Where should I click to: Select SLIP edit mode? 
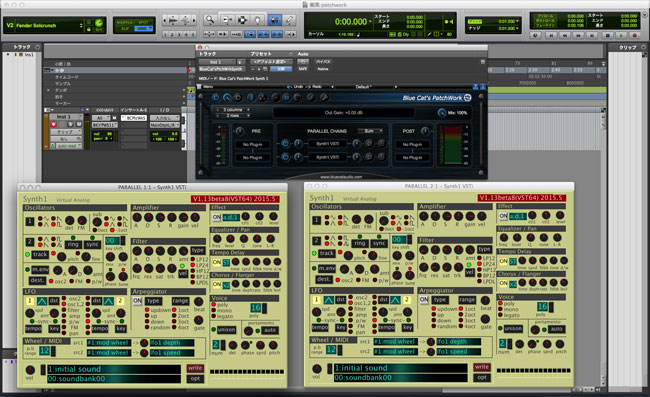click(x=124, y=29)
